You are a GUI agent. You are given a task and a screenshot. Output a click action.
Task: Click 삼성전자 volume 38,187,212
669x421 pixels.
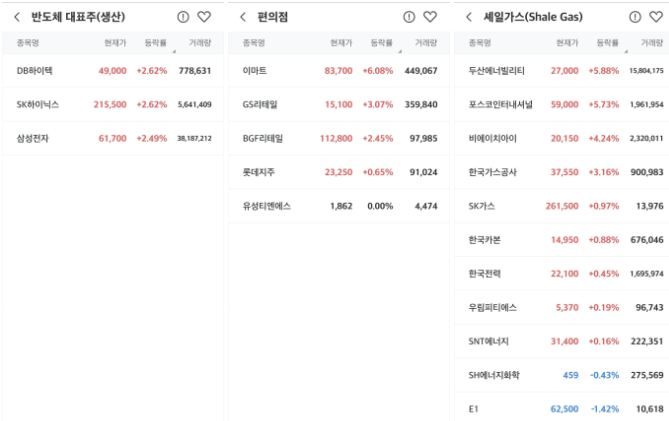[195, 138]
